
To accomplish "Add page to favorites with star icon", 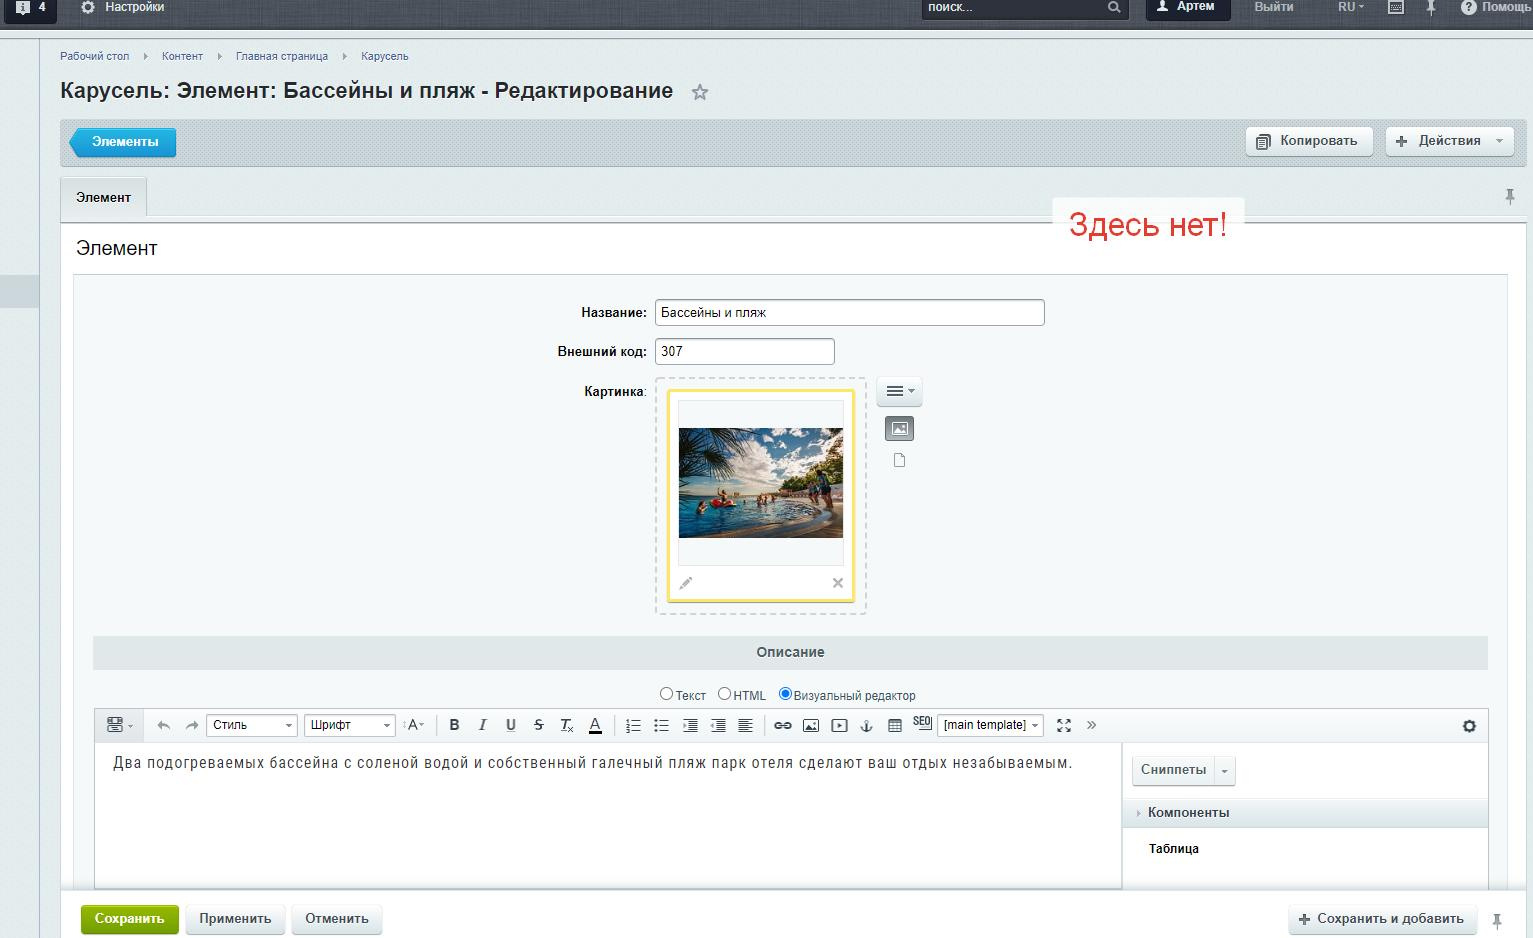I will (x=700, y=92).
